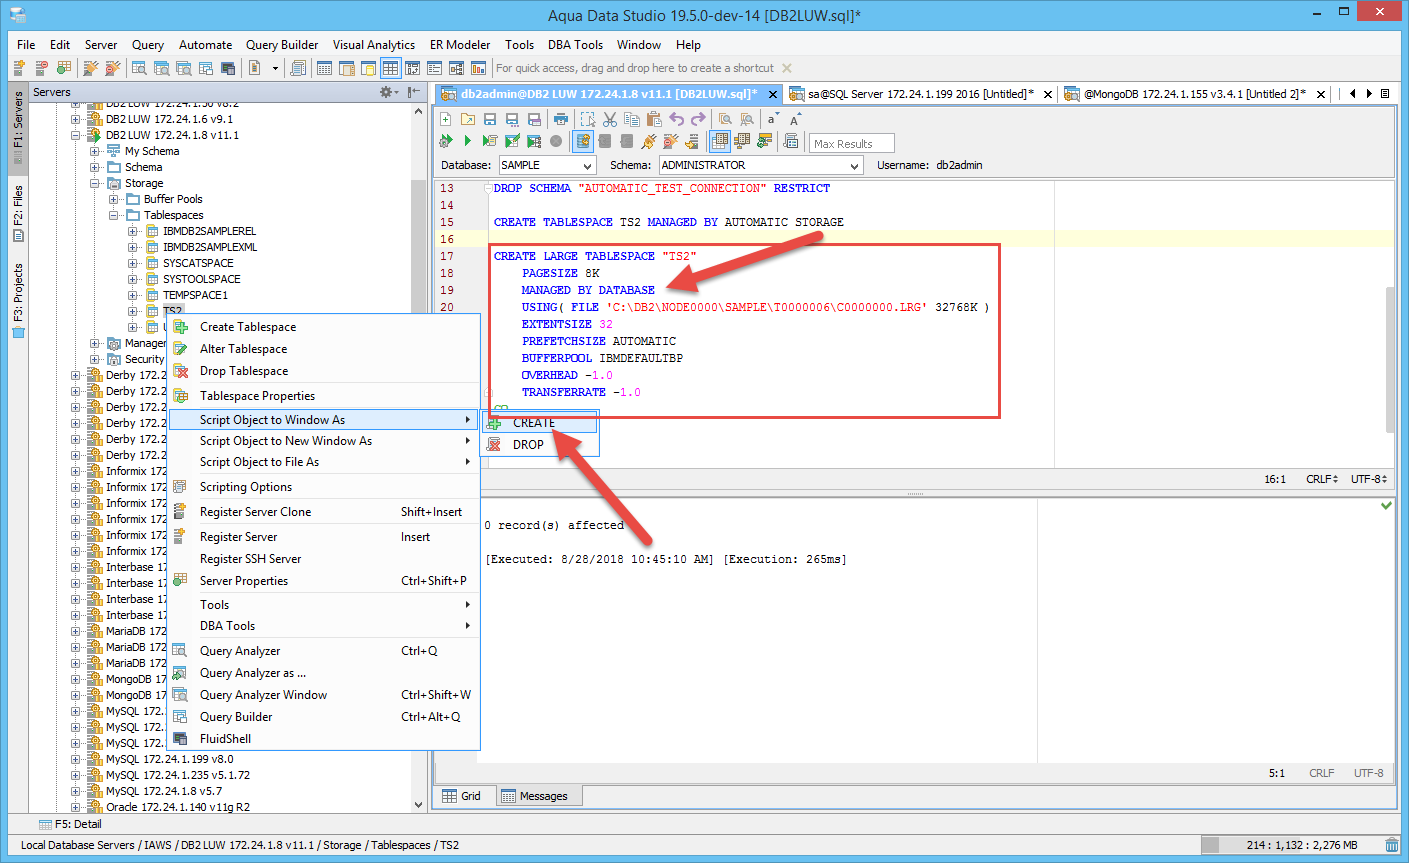Choose DROP from the script submenu
1409x863 pixels.
[x=540, y=445]
